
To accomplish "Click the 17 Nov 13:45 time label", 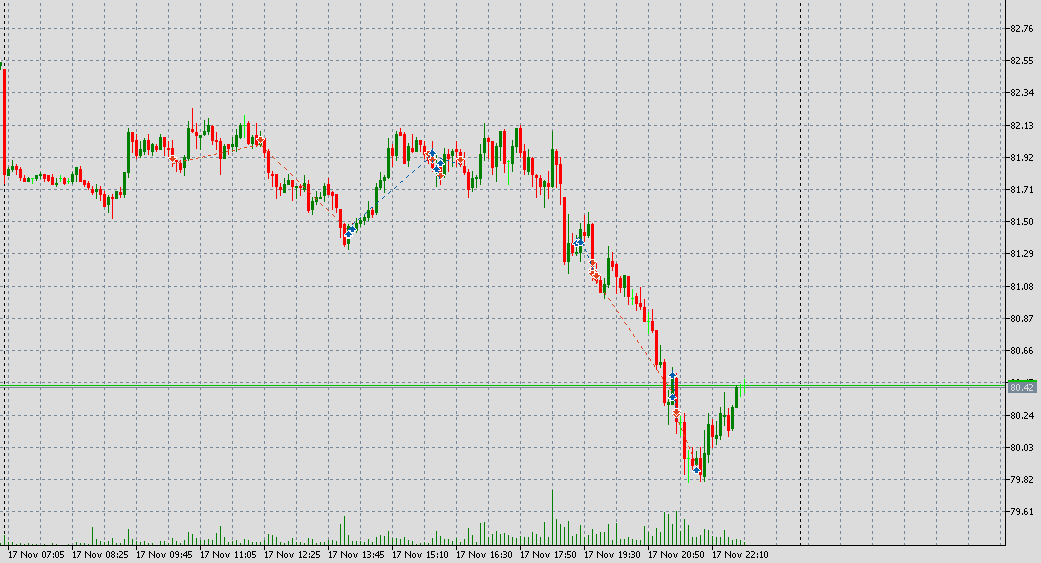I will tap(357, 554).
